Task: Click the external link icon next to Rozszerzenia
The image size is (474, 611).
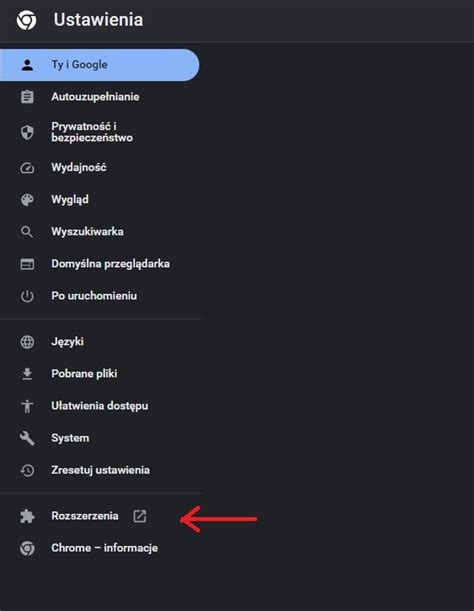Action: click(140, 516)
